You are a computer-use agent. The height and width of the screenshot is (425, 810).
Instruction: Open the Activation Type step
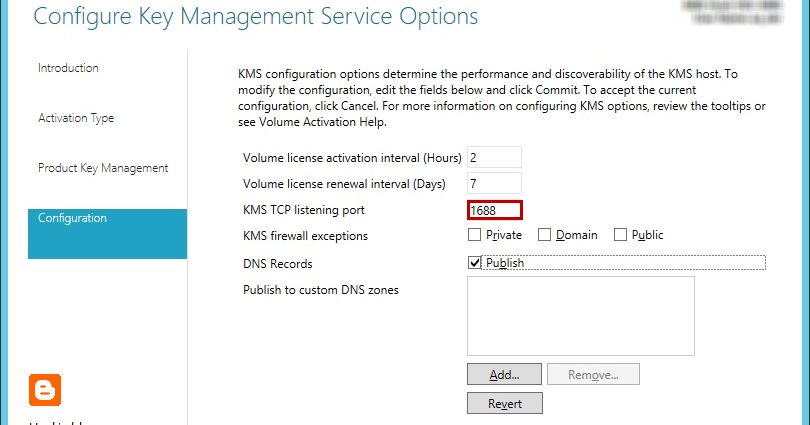click(x=76, y=118)
